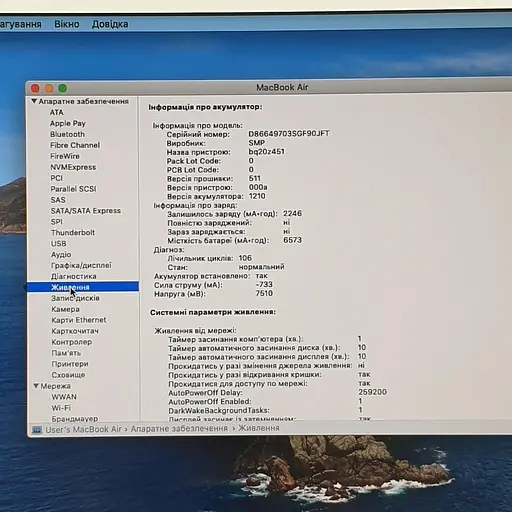Screen dimensions: 512x512
Task: Minimize window with yellow button
Action: [49, 88]
